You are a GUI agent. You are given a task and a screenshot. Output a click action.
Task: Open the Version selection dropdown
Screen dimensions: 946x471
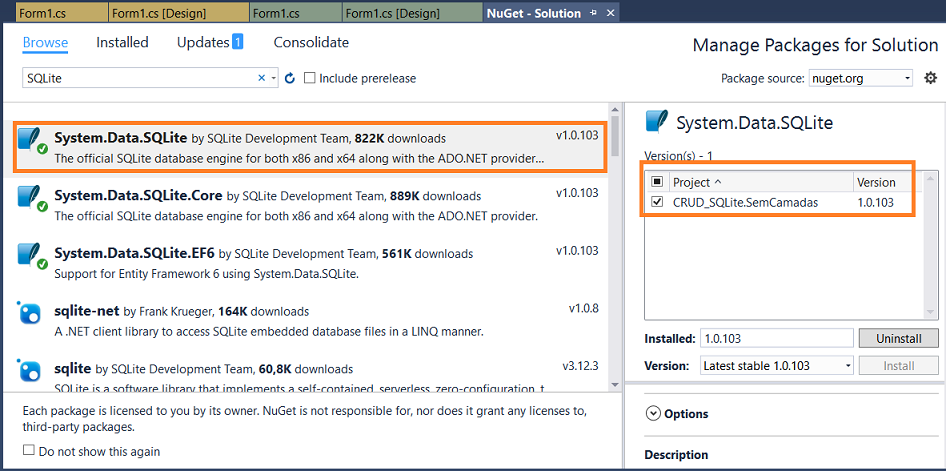point(848,365)
